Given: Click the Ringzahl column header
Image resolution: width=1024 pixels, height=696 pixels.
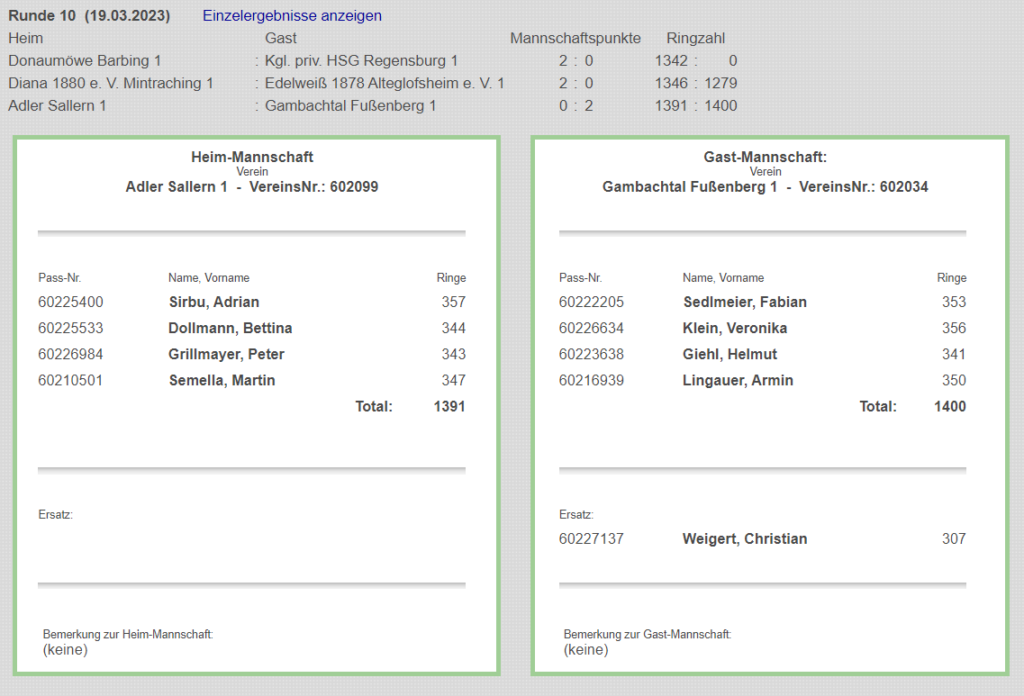Looking at the screenshot, I should pyautogui.click(x=696, y=38).
